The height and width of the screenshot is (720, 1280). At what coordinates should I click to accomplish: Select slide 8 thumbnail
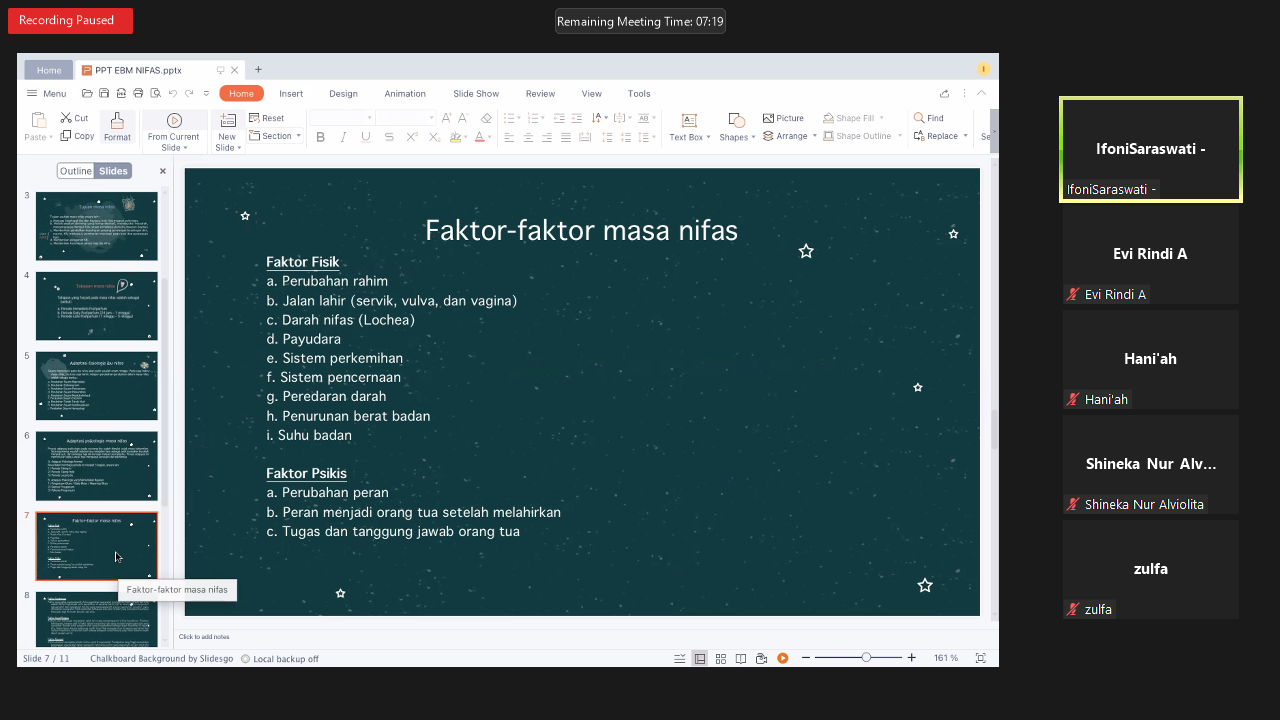click(x=97, y=620)
